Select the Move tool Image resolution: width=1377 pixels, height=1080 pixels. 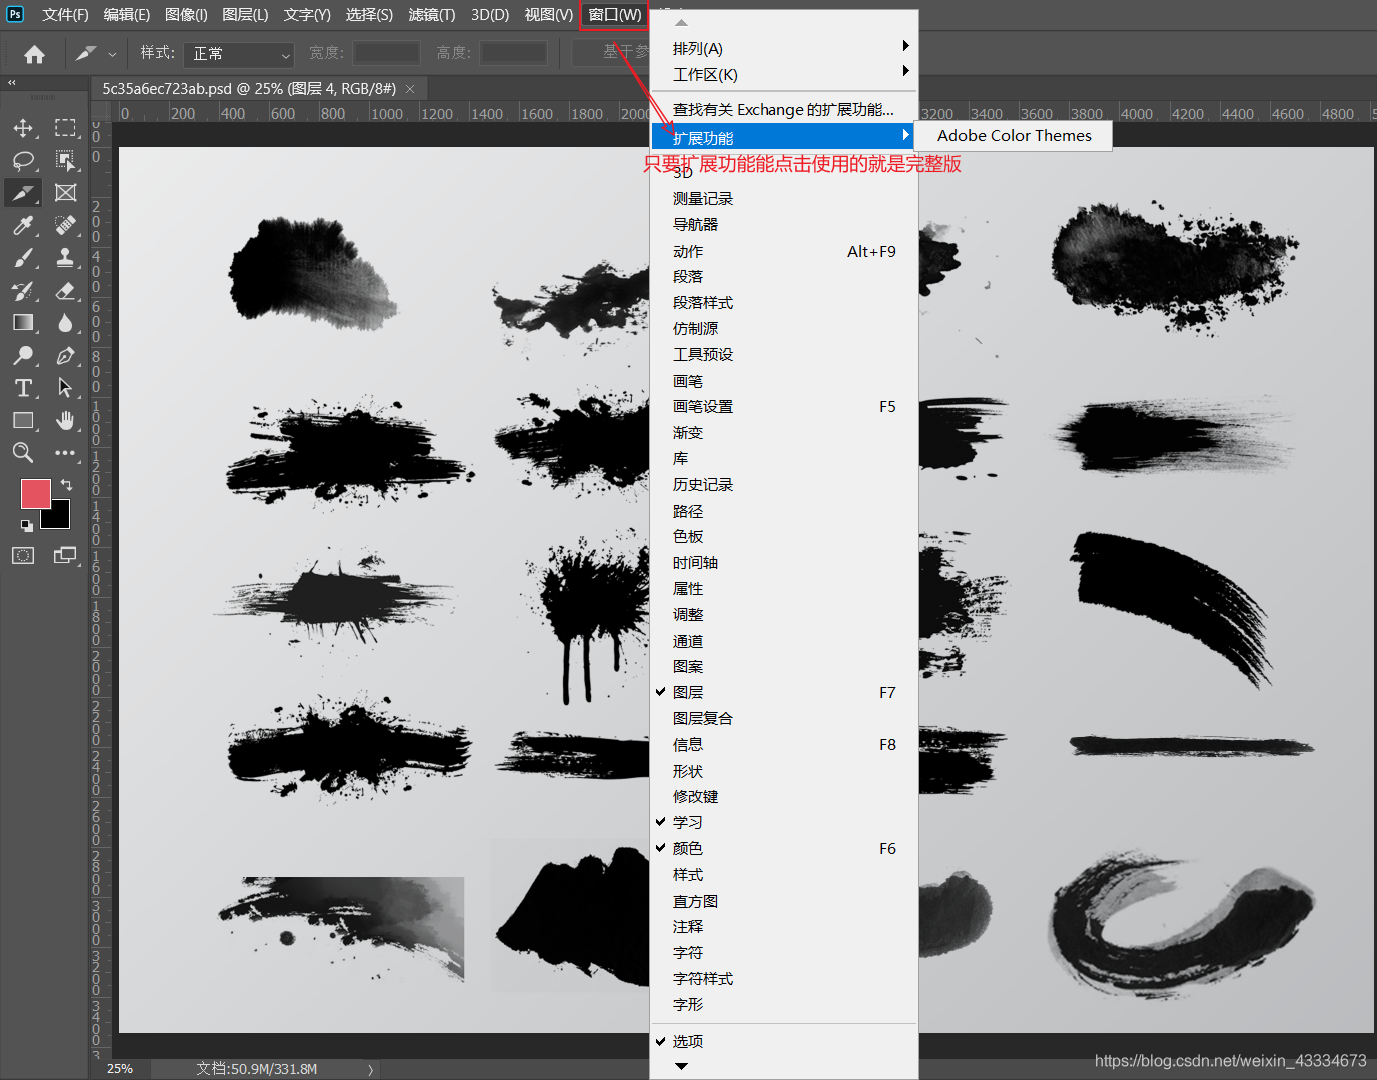[23, 128]
